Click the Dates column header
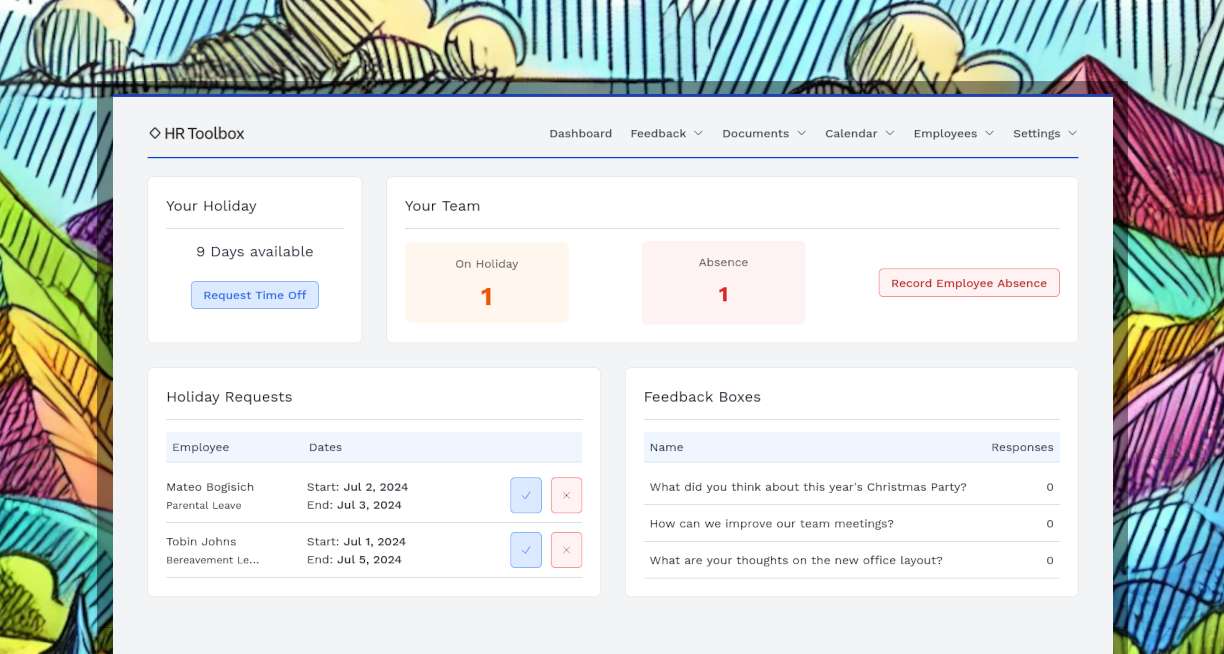 click(325, 447)
